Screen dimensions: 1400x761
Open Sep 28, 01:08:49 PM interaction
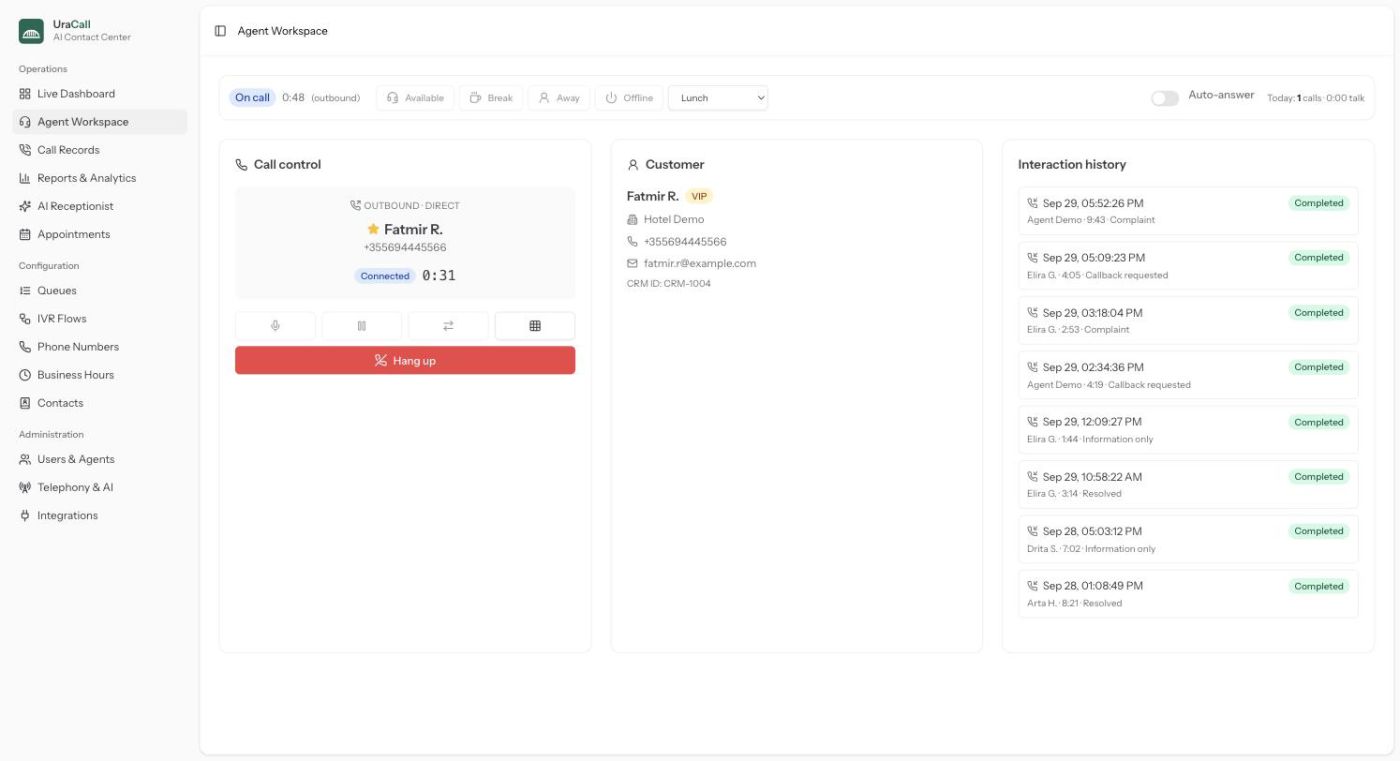[x=1188, y=594]
